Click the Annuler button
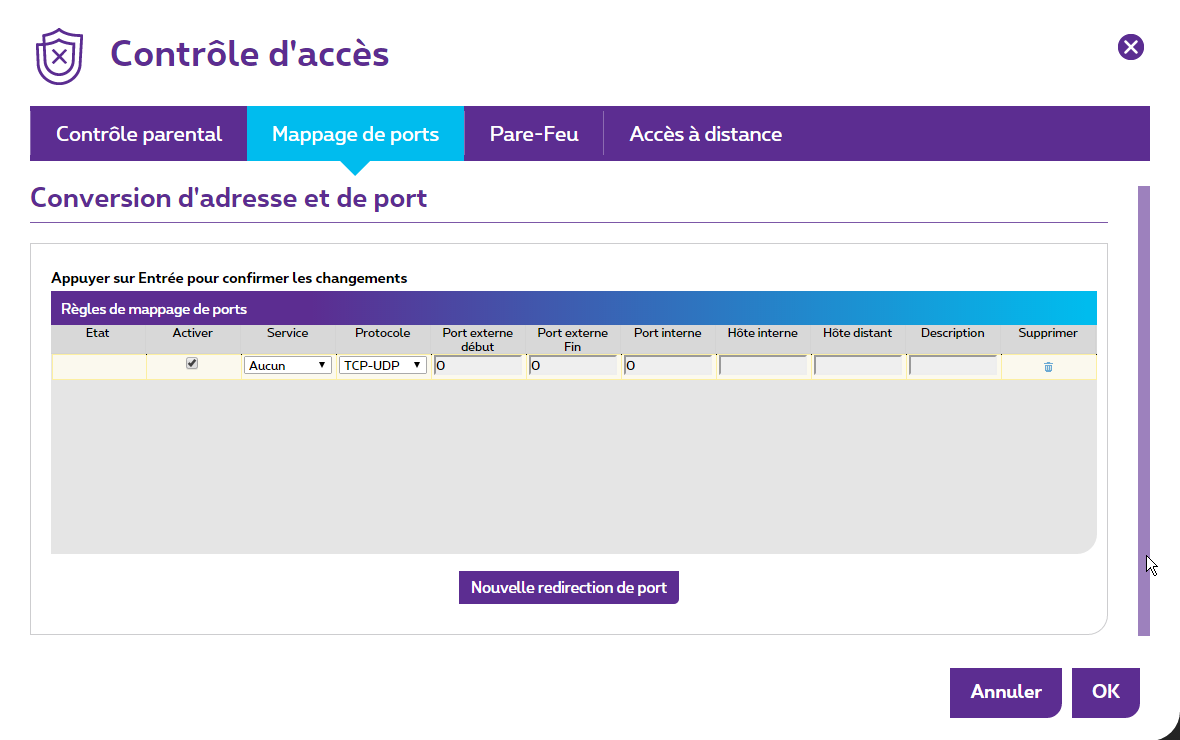Image resolution: width=1180 pixels, height=740 pixels. (1005, 692)
